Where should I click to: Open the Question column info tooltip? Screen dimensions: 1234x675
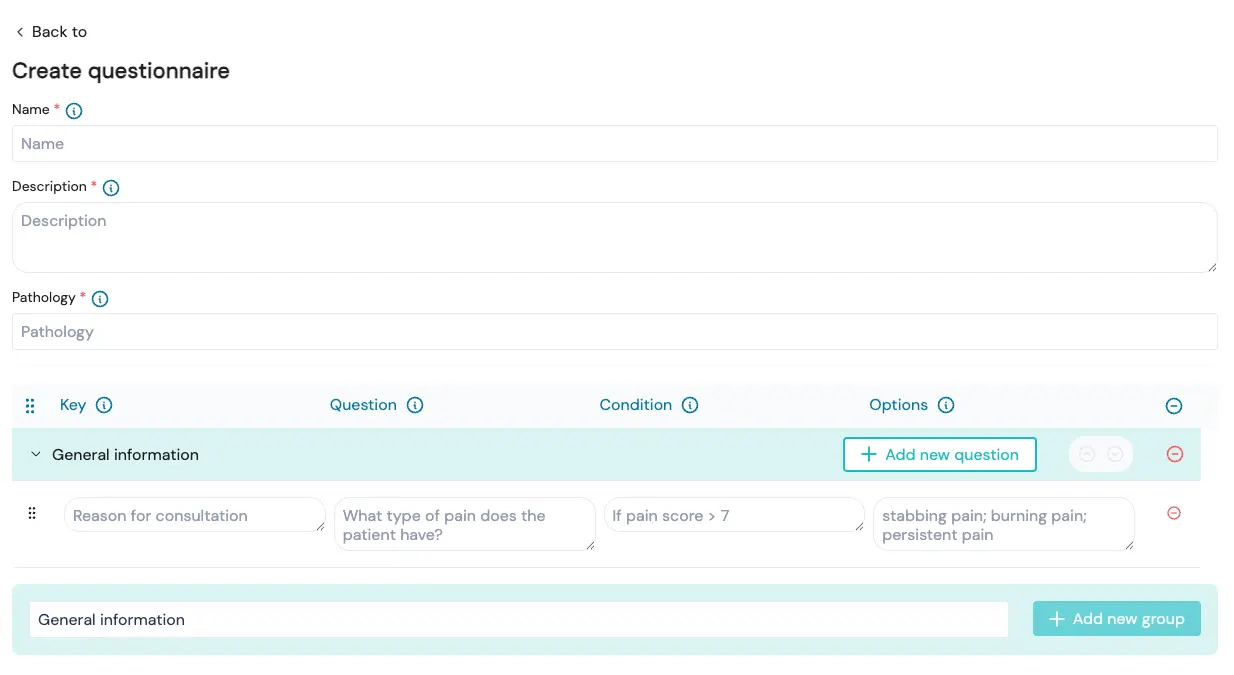point(414,405)
